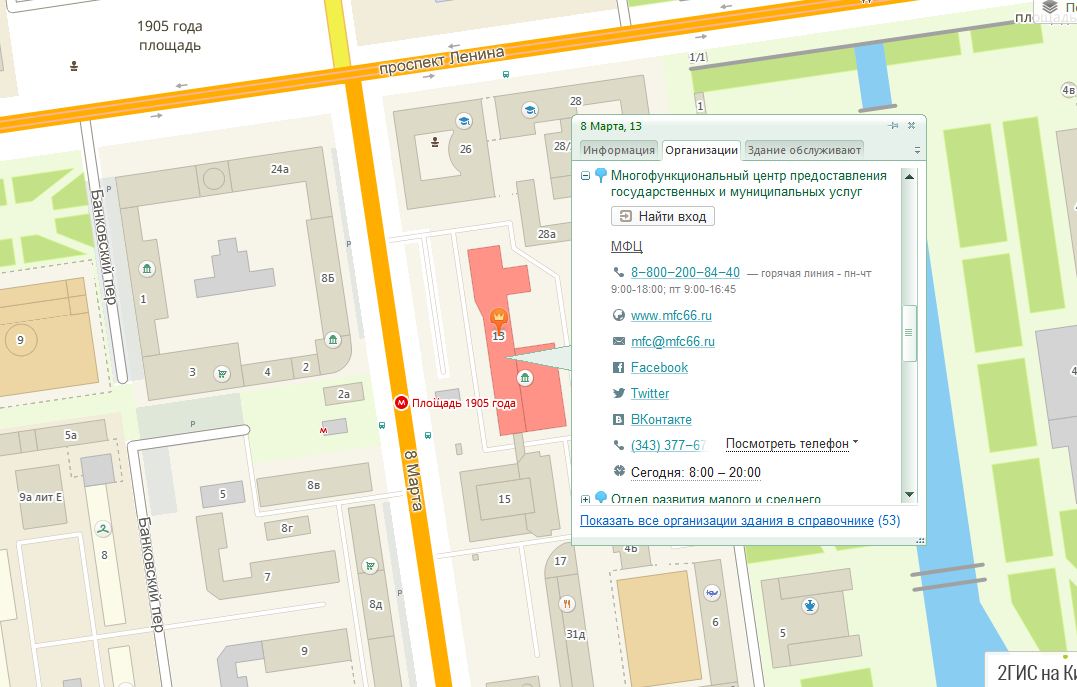Image resolution: width=1077 pixels, height=687 pixels.
Task: Expand the Отдел развития малого и среднего entry
Action: click(585, 499)
